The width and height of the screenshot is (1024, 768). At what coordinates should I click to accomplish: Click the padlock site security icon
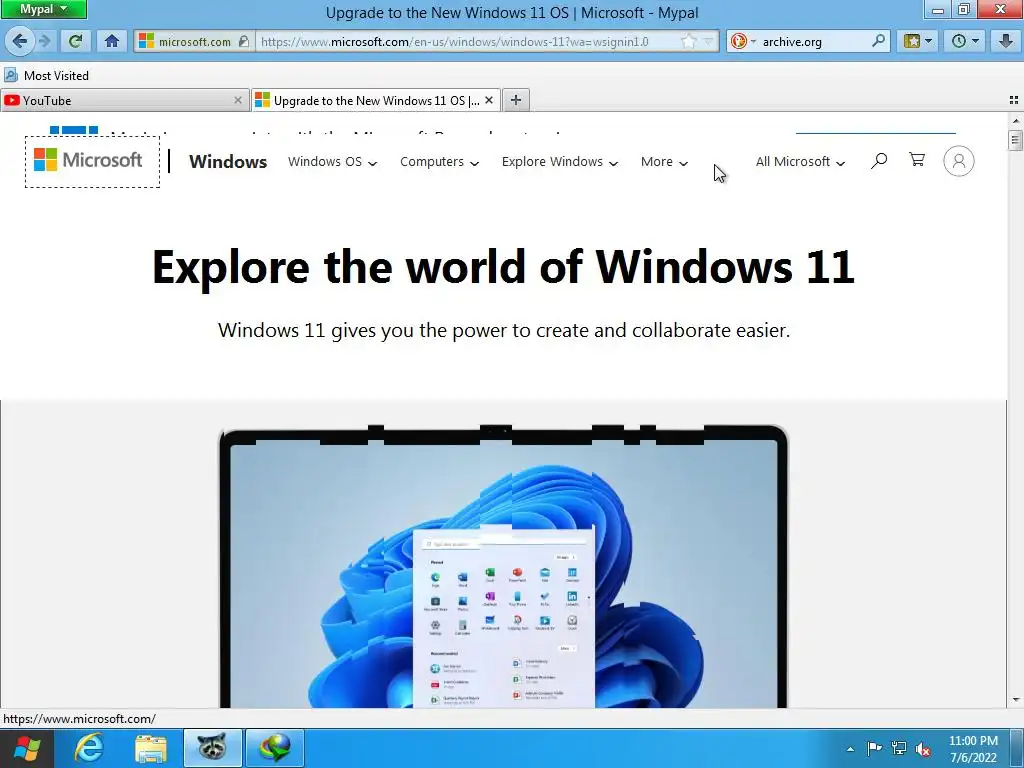tap(244, 42)
